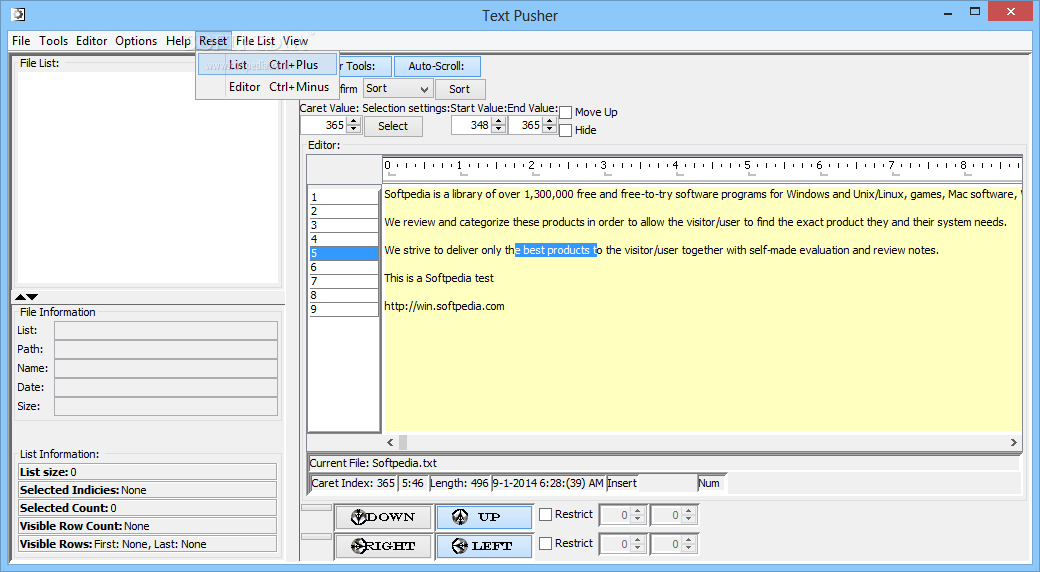Image resolution: width=1040 pixels, height=572 pixels.
Task: Click the selected text 'best products'
Action: [556, 250]
